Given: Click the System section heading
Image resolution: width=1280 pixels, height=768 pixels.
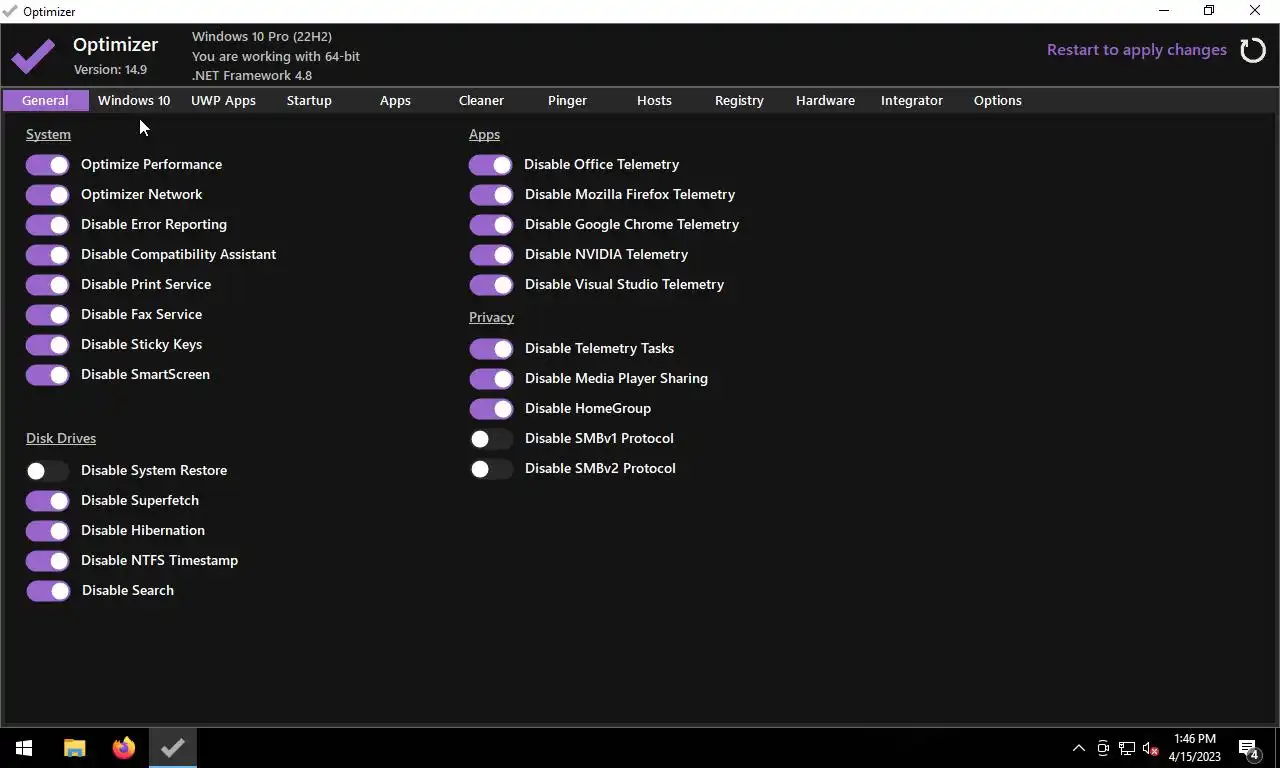Looking at the screenshot, I should [x=48, y=134].
